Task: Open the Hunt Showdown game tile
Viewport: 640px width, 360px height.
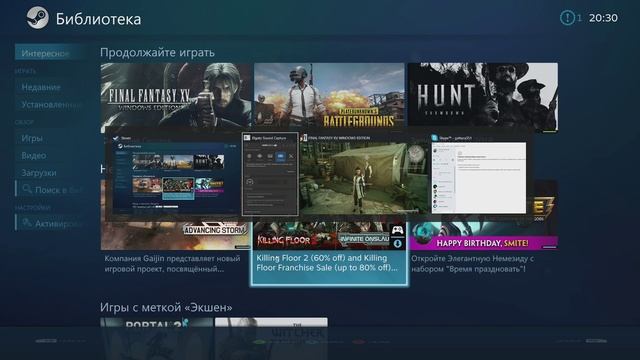Action: 483,97
